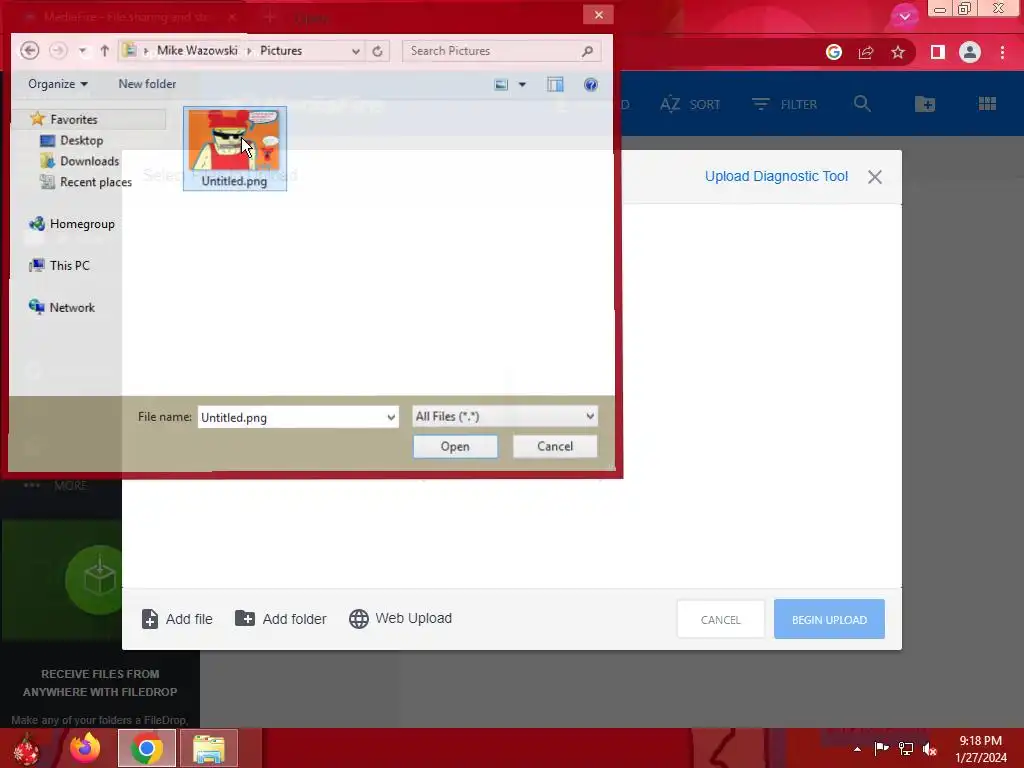Open Action Center flag icon
This screenshot has height=768, width=1024.
(x=881, y=749)
